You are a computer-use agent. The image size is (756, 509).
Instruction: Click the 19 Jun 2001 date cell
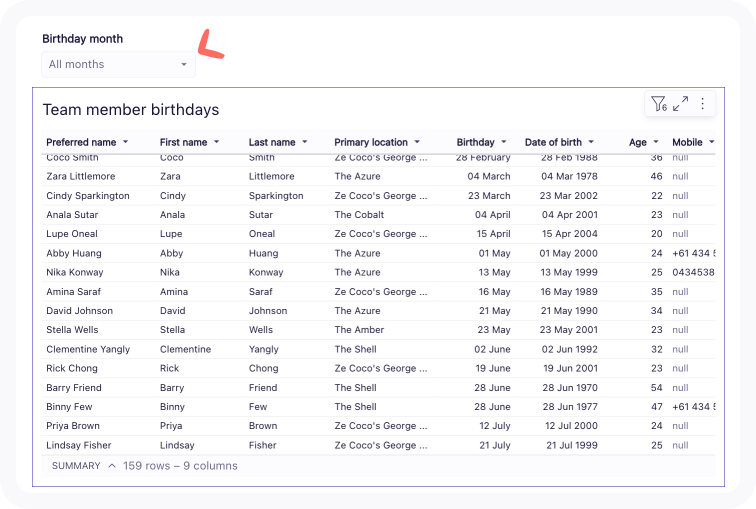570,368
